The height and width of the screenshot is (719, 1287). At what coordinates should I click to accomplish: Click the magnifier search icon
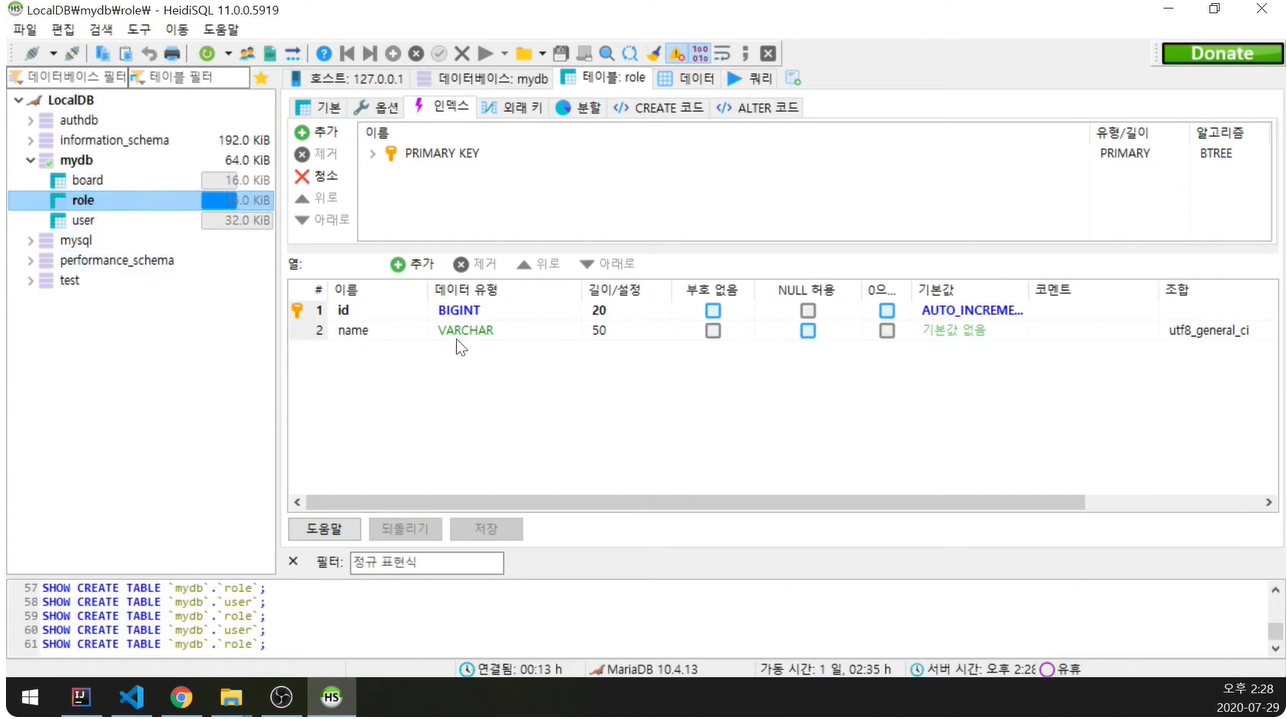pyautogui.click(x=607, y=53)
